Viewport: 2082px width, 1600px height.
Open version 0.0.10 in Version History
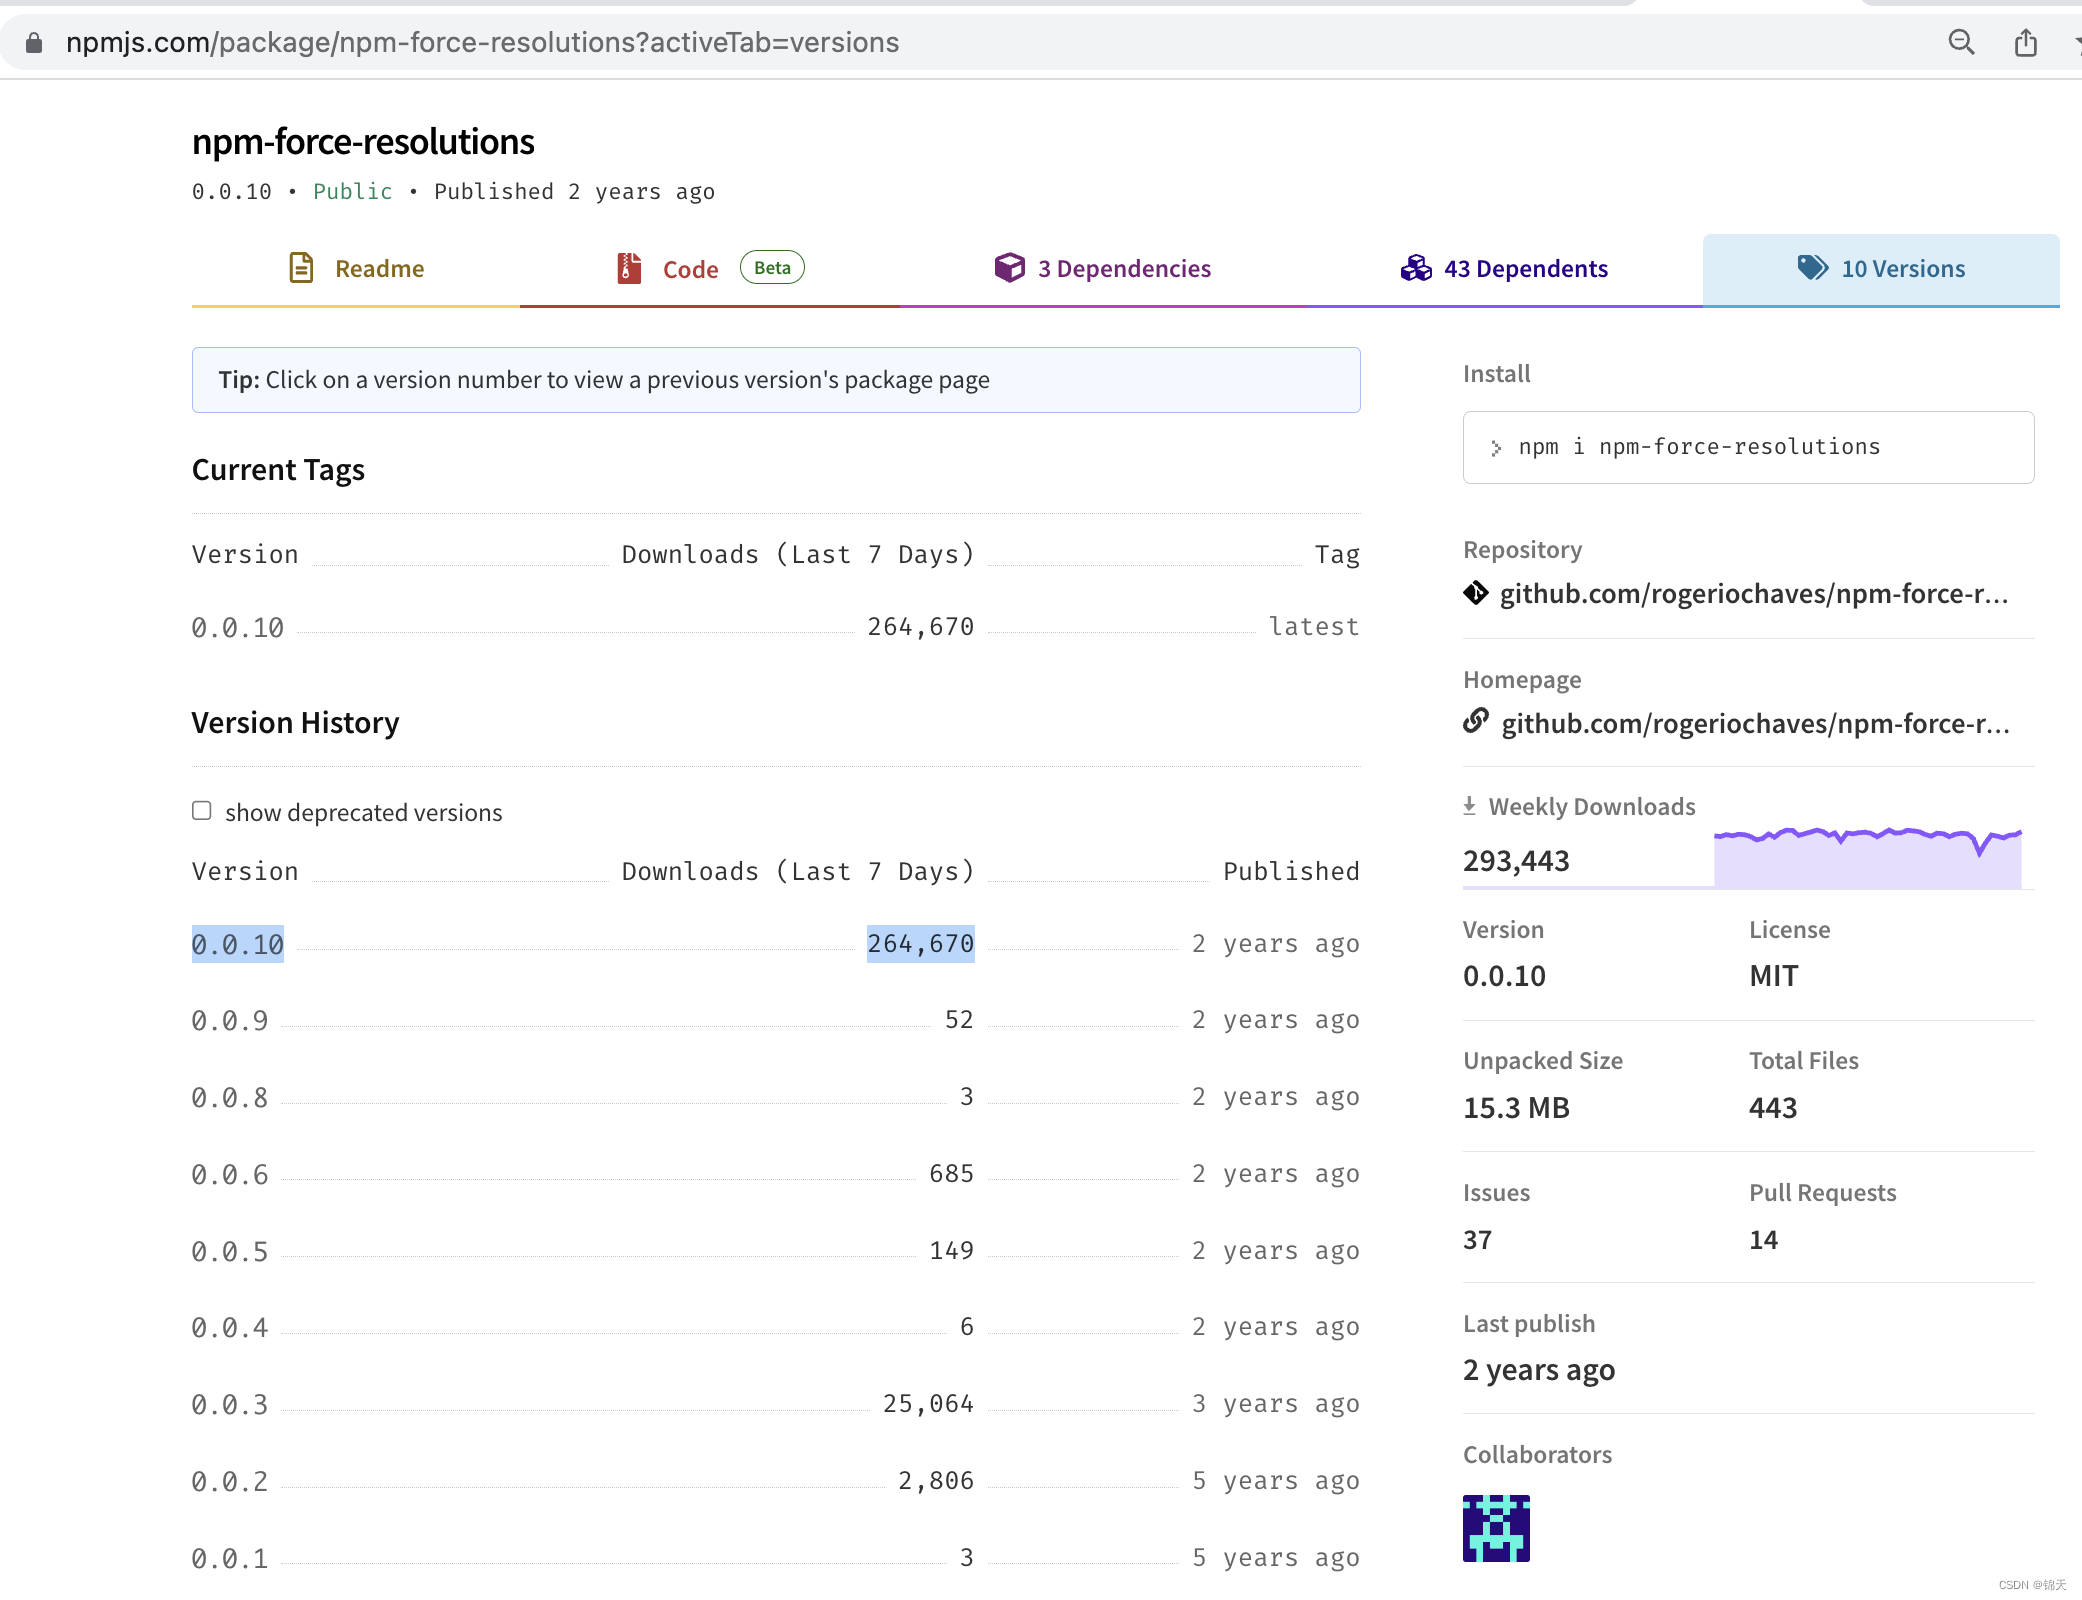pyautogui.click(x=238, y=944)
